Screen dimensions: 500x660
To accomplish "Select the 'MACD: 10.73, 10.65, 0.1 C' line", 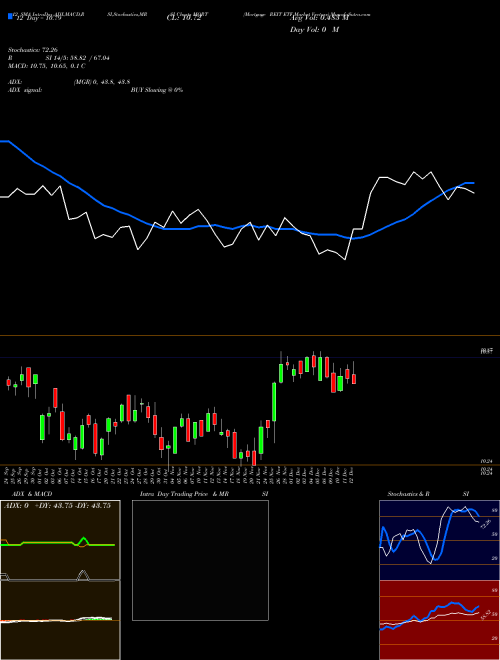I will click(47, 66).
